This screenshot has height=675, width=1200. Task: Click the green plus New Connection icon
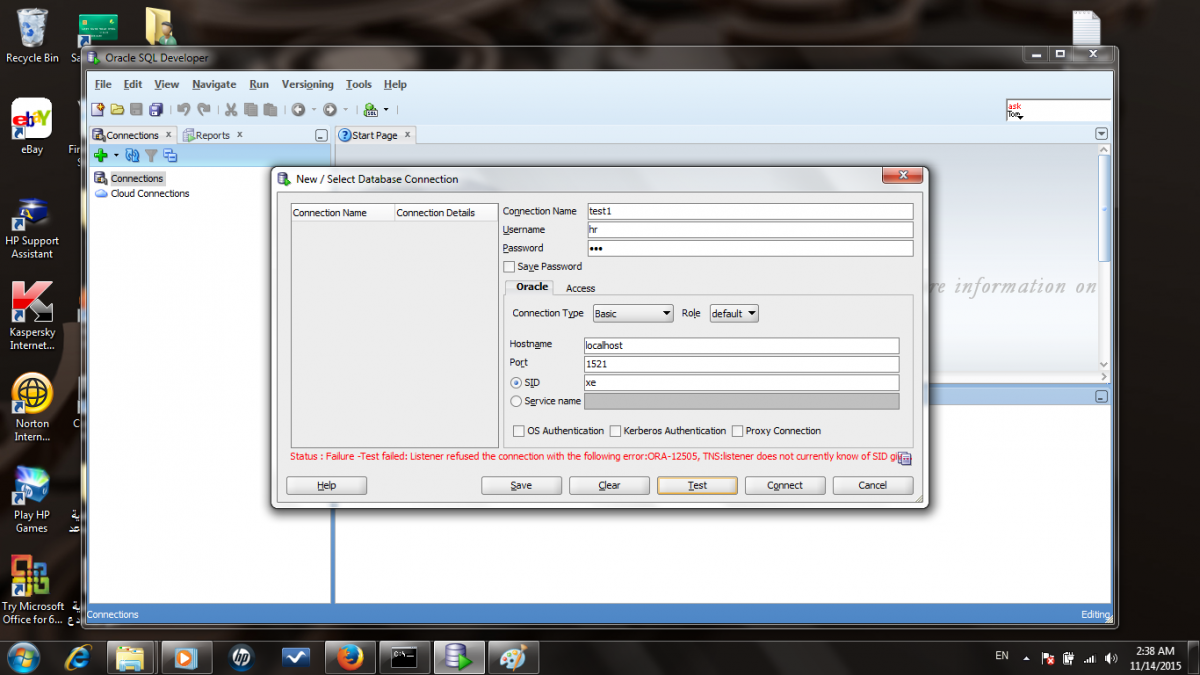tap(100, 155)
